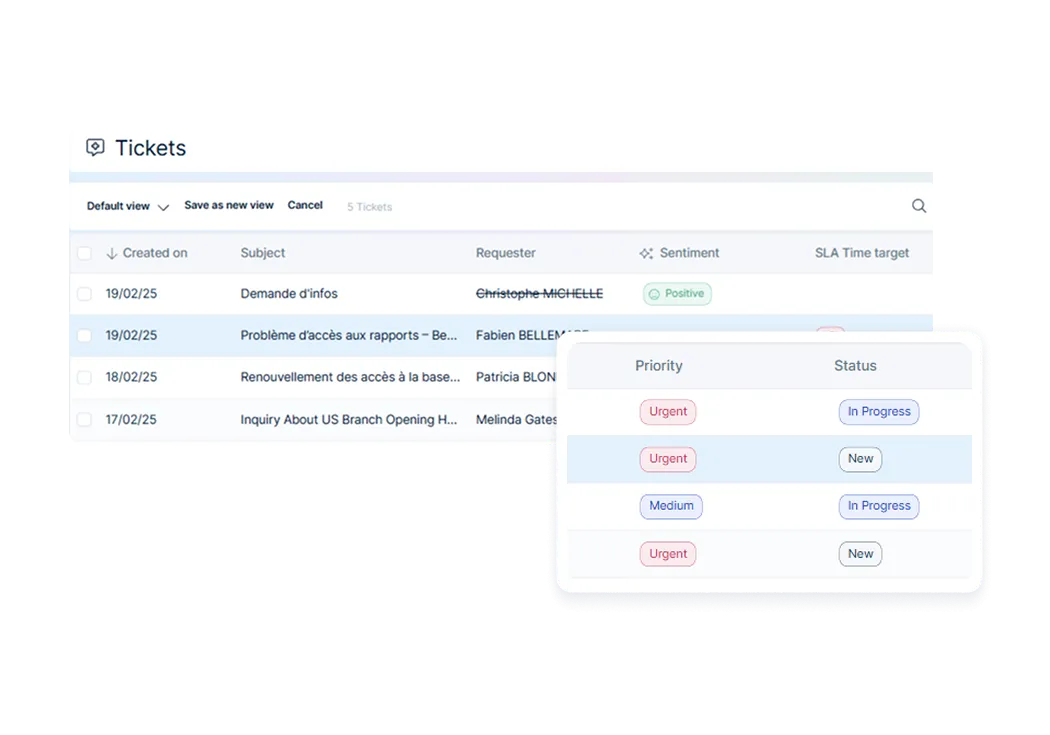The image size is (1050, 735).
Task: Open the Renouvellement des accès ticket
Action: click(350, 378)
